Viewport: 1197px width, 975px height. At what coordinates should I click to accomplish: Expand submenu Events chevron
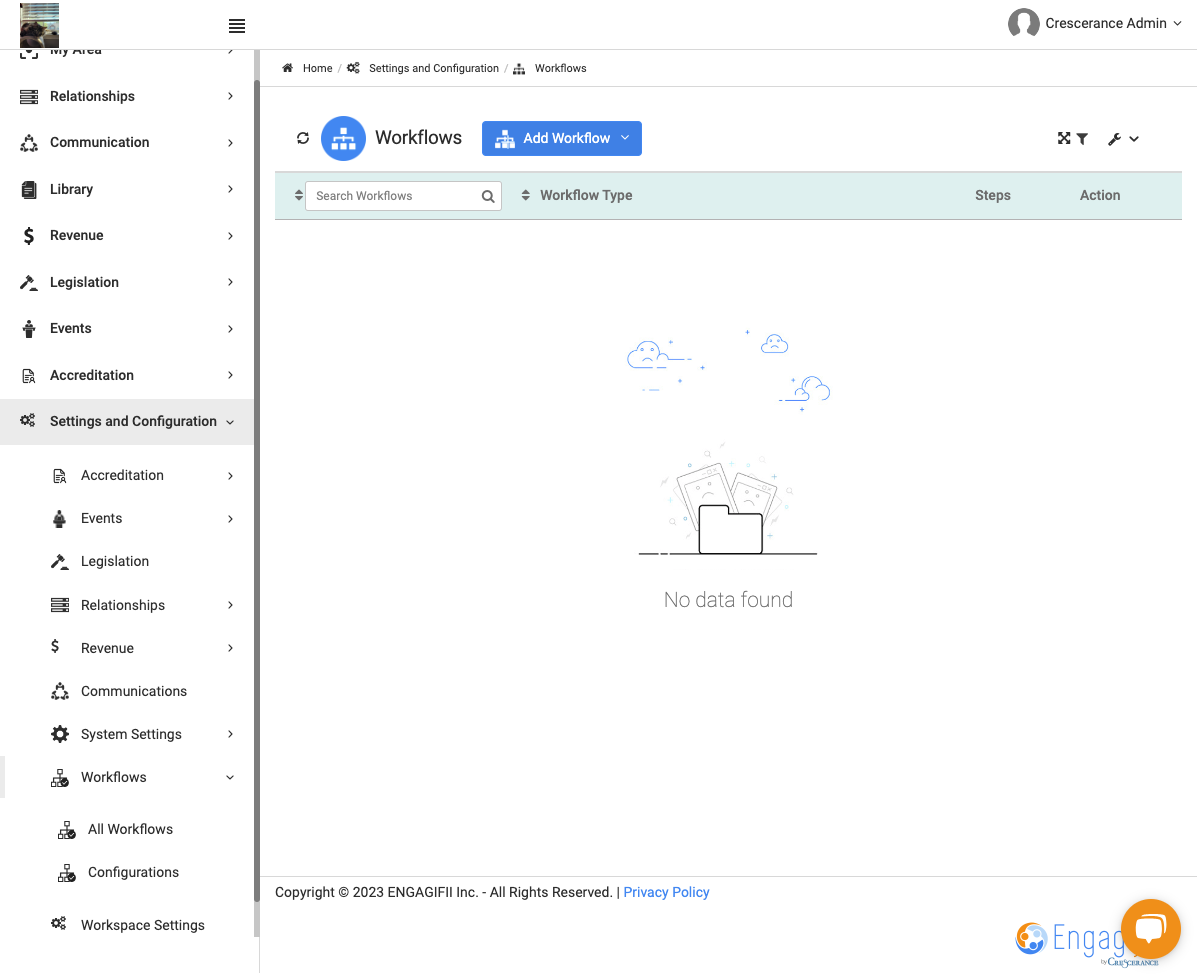(x=230, y=519)
